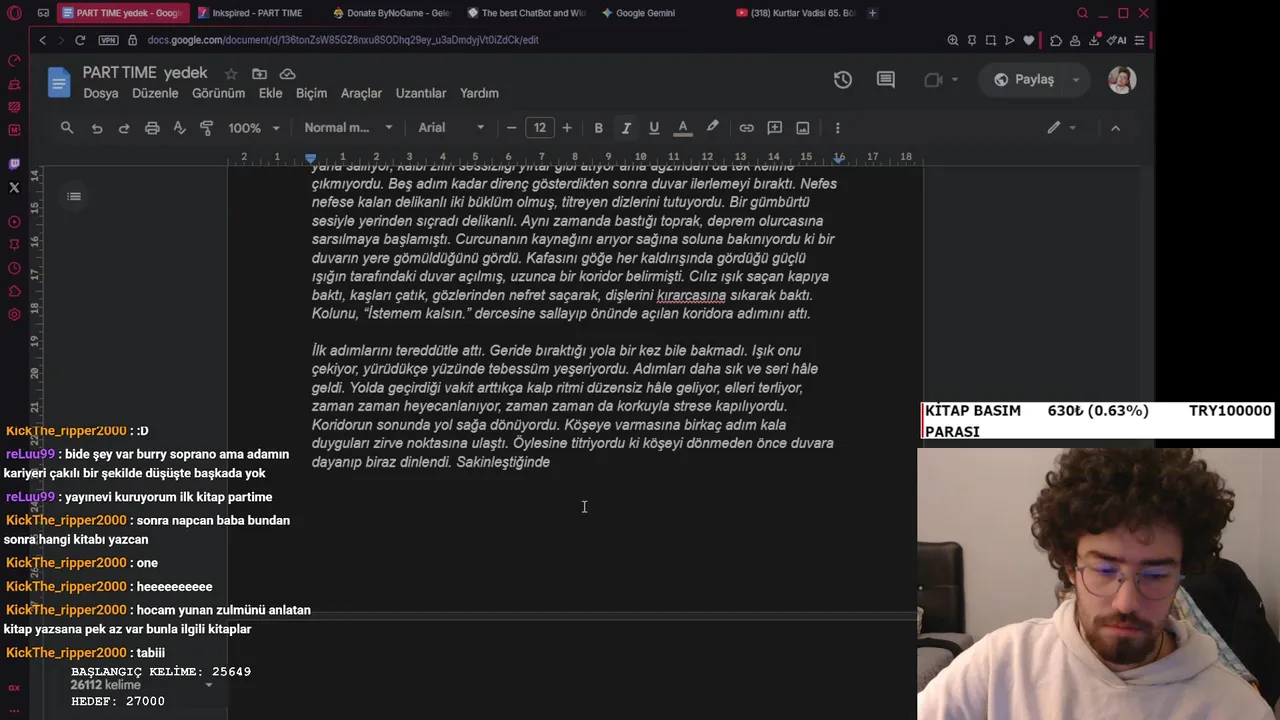Click the Paylaş share button

1025,80
